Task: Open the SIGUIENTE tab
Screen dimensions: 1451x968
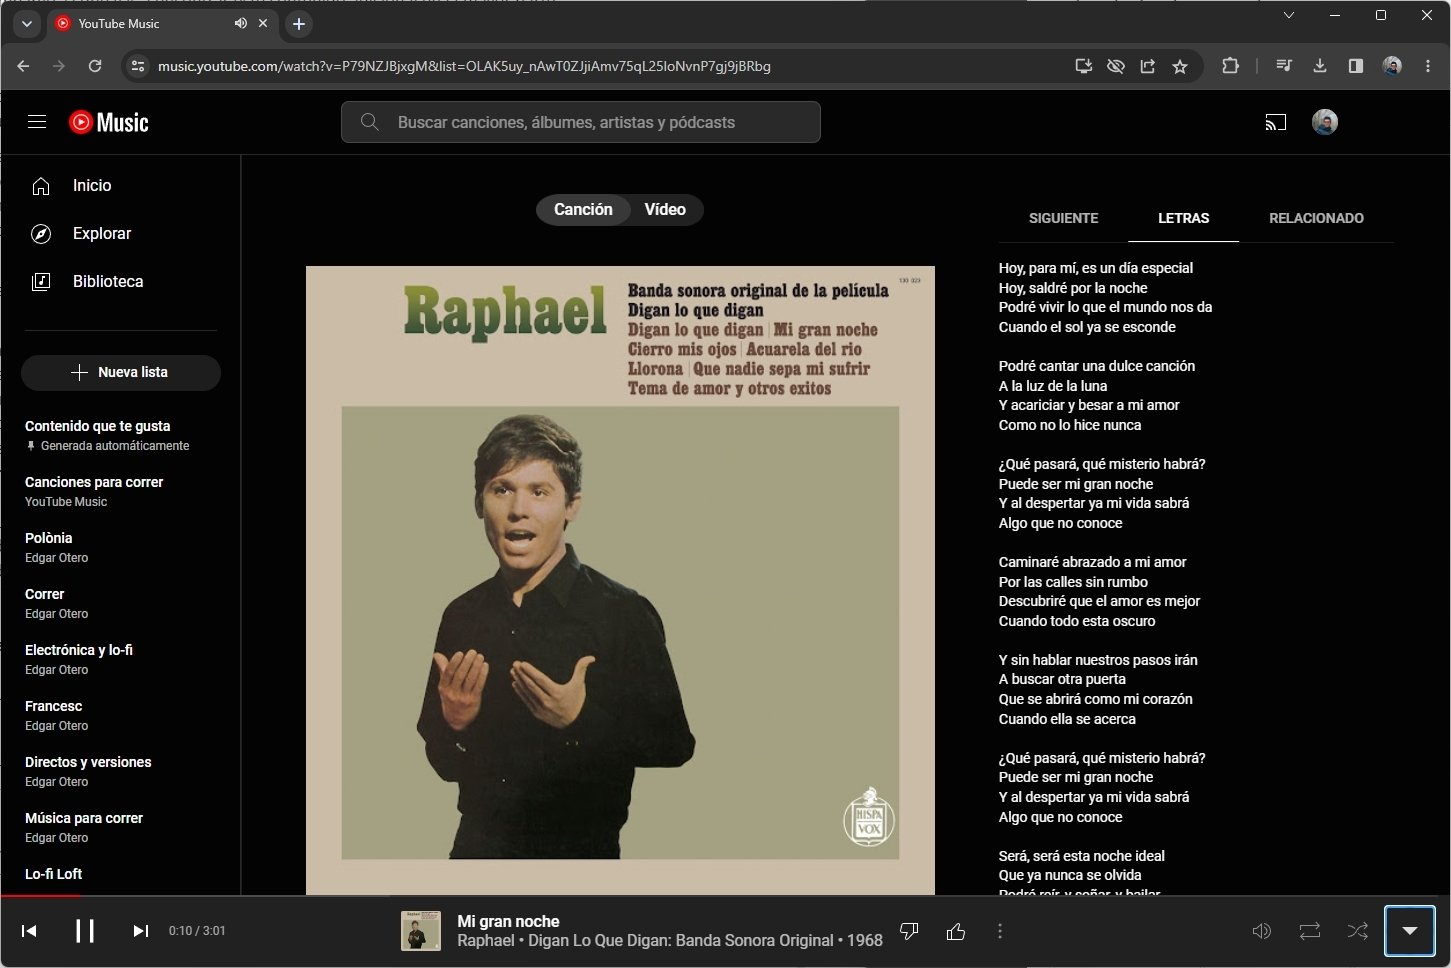Action: click(1063, 218)
